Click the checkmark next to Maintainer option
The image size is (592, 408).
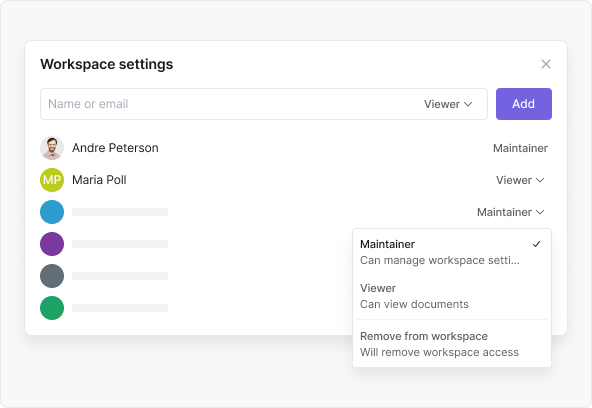tap(536, 244)
